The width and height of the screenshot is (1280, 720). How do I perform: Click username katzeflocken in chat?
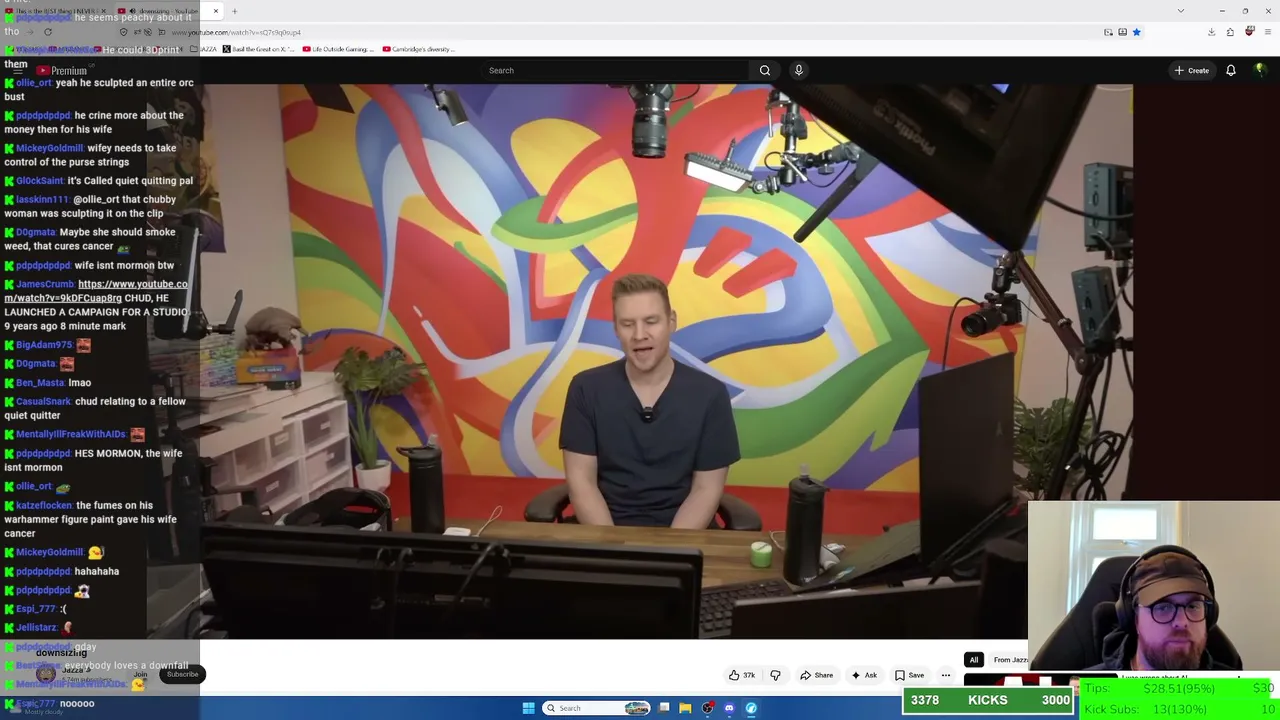pos(44,505)
